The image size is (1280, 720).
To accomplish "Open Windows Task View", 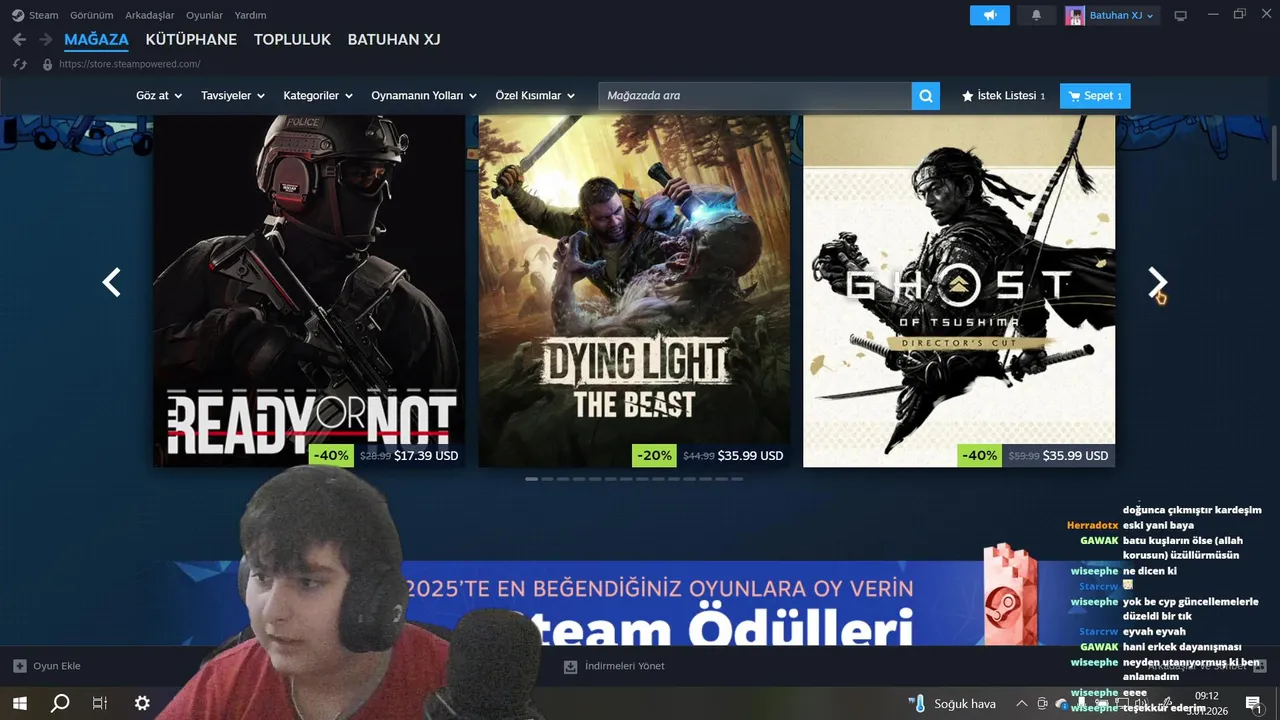I will 100,703.
